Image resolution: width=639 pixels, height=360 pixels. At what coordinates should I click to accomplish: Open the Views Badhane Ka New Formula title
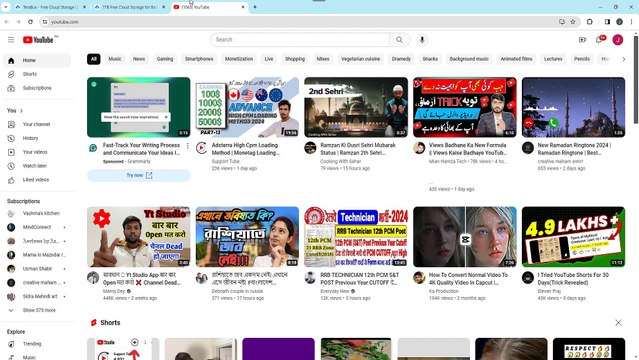(x=468, y=149)
